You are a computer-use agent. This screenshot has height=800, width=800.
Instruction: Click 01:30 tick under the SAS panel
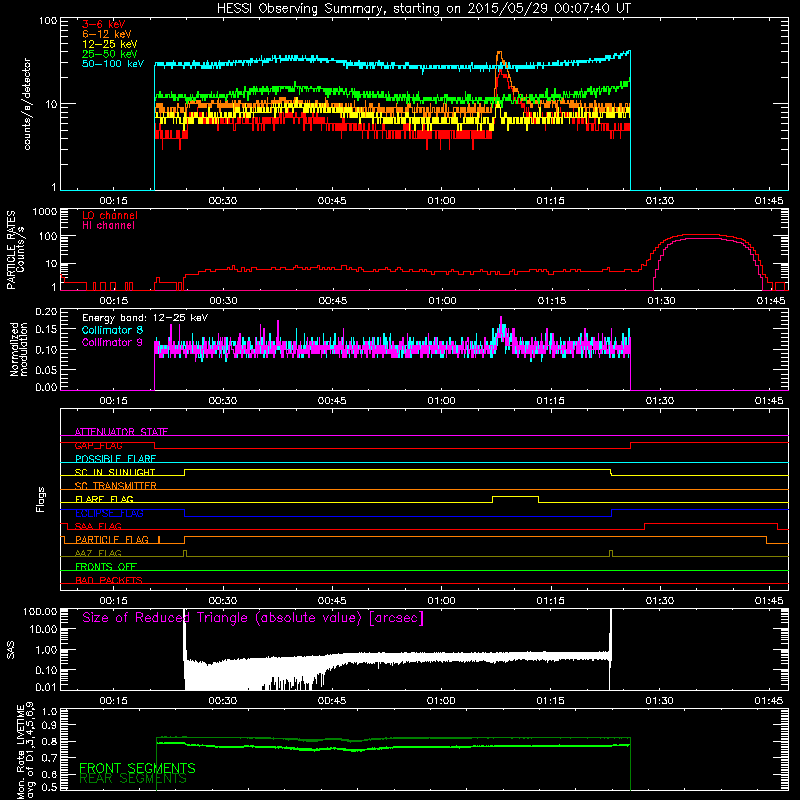[x=660, y=701]
